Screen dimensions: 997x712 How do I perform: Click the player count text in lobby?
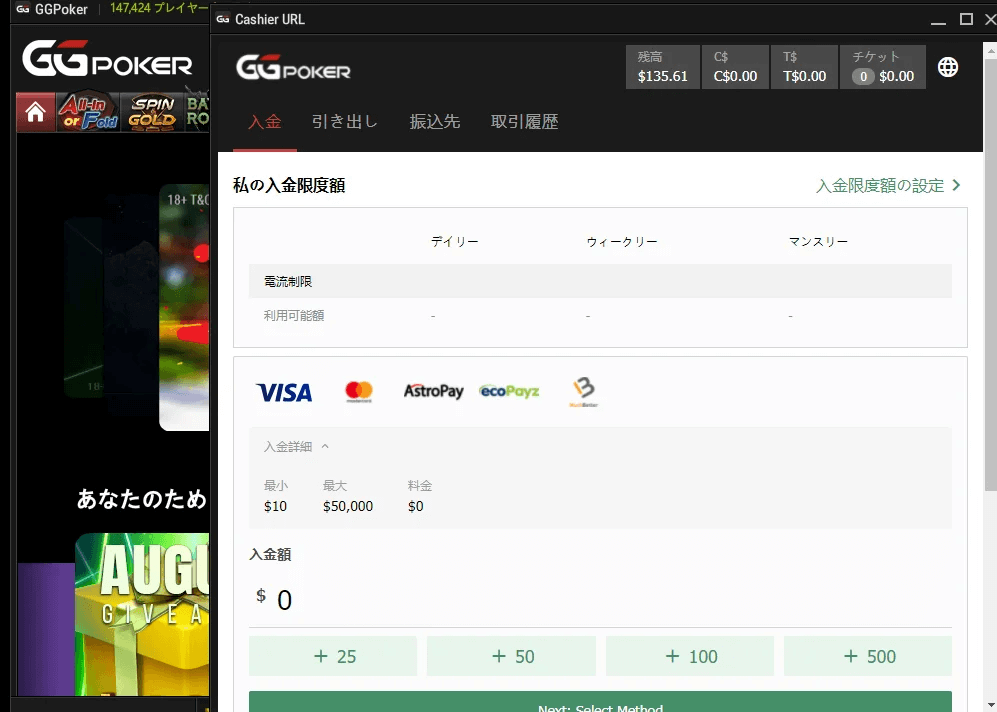point(159,8)
